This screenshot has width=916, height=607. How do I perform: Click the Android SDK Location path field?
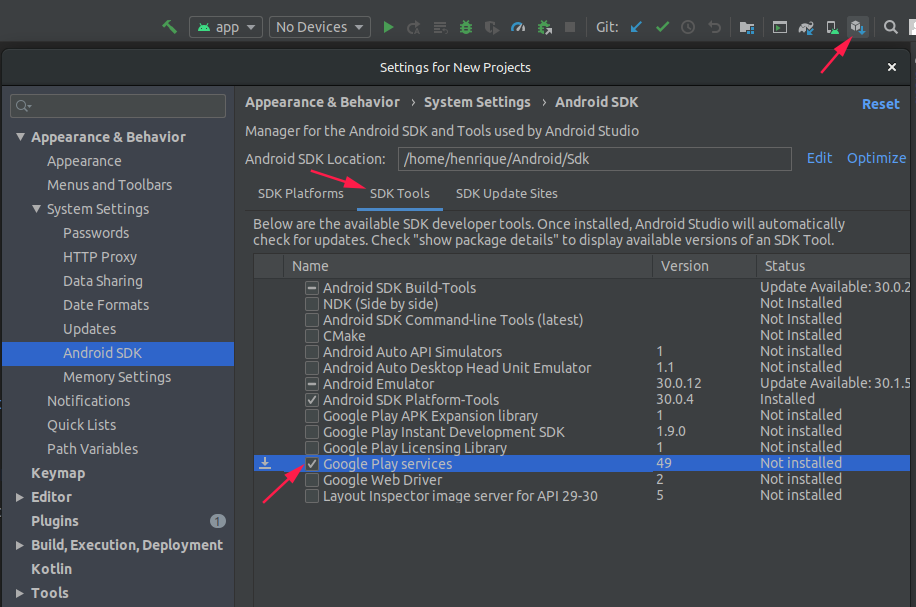click(x=595, y=159)
